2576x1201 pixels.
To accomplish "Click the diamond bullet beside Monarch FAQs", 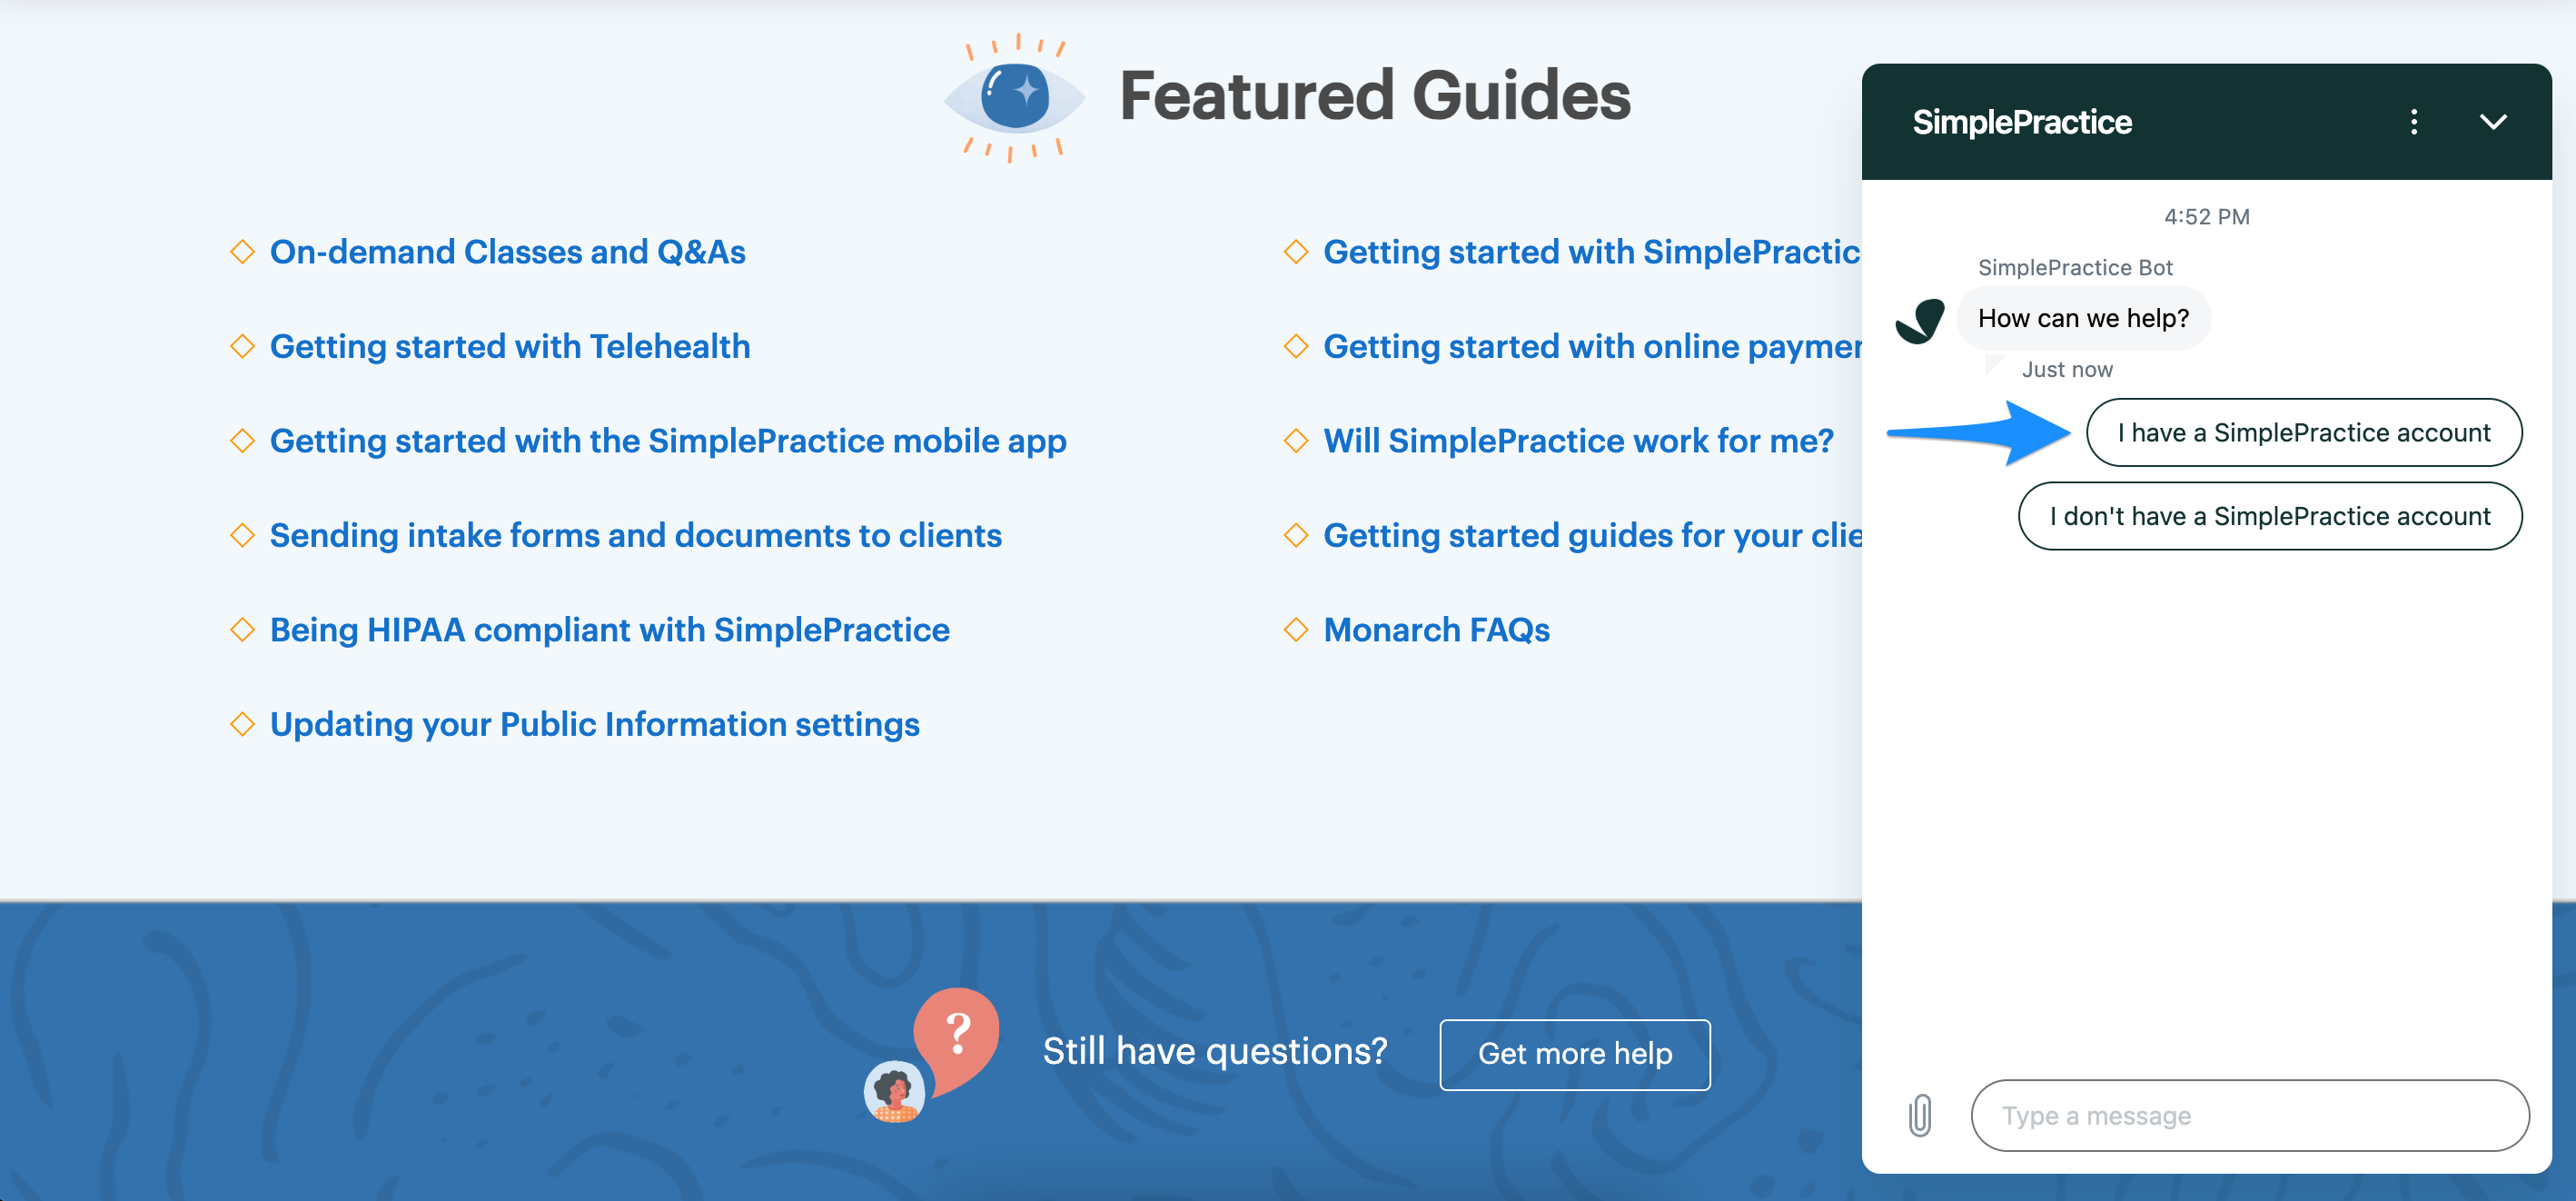I will 1296,629.
